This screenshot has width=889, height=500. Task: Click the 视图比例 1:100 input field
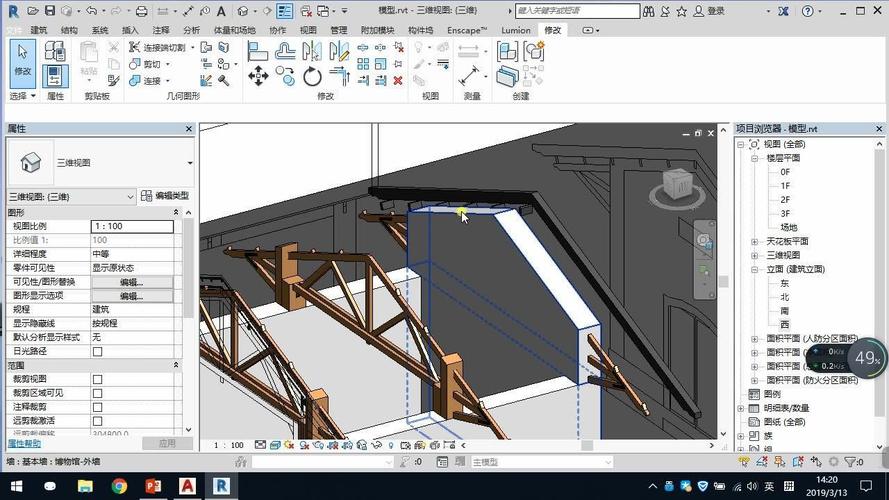point(132,227)
